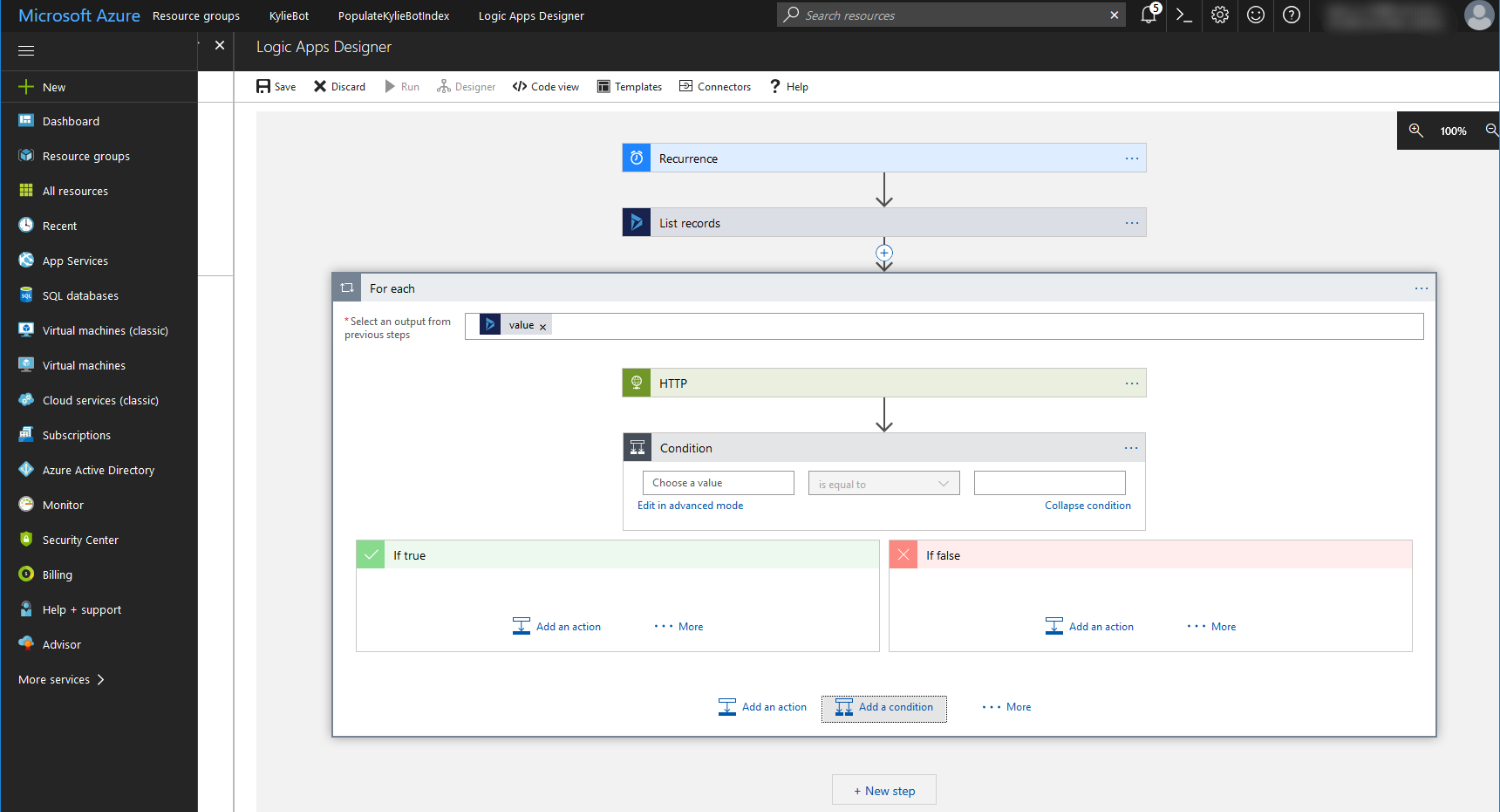Click the Security Center shield icon
The height and width of the screenshot is (812, 1500).
tap(26, 540)
